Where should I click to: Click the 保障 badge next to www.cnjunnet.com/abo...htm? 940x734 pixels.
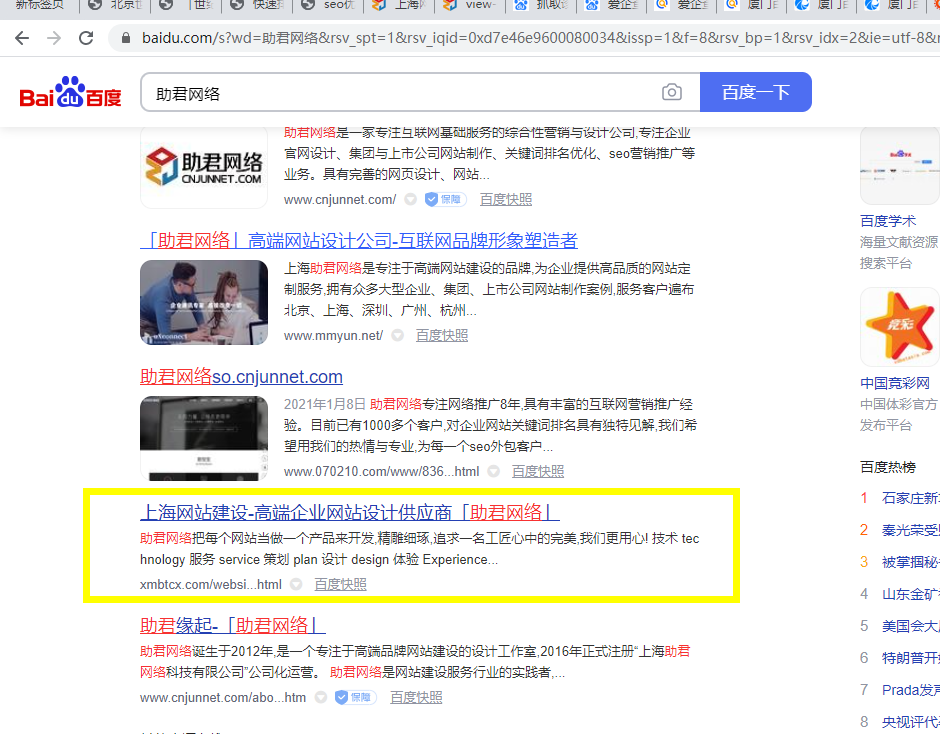point(355,697)
